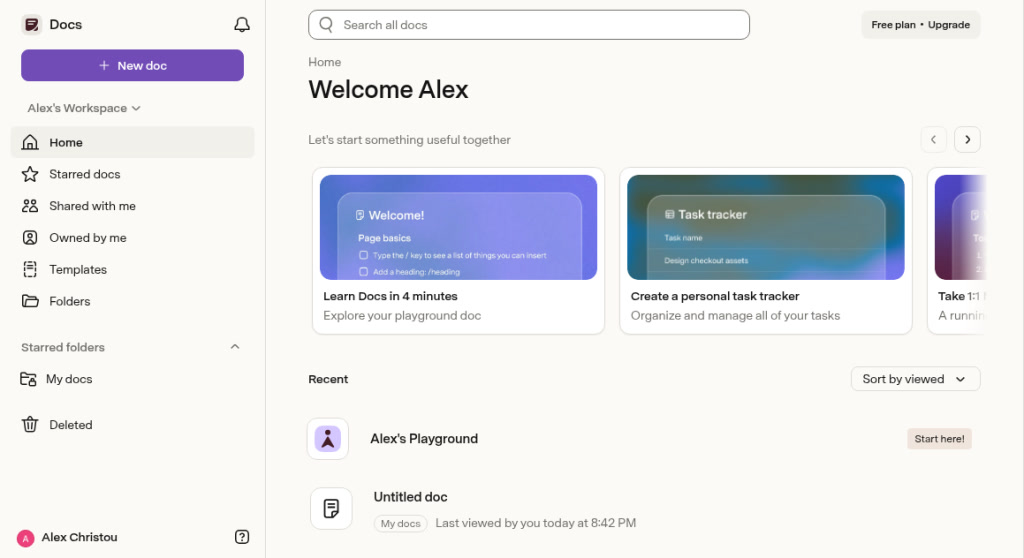
Task: Open the Sort by viewed dropdown
Action: (915, 379)
